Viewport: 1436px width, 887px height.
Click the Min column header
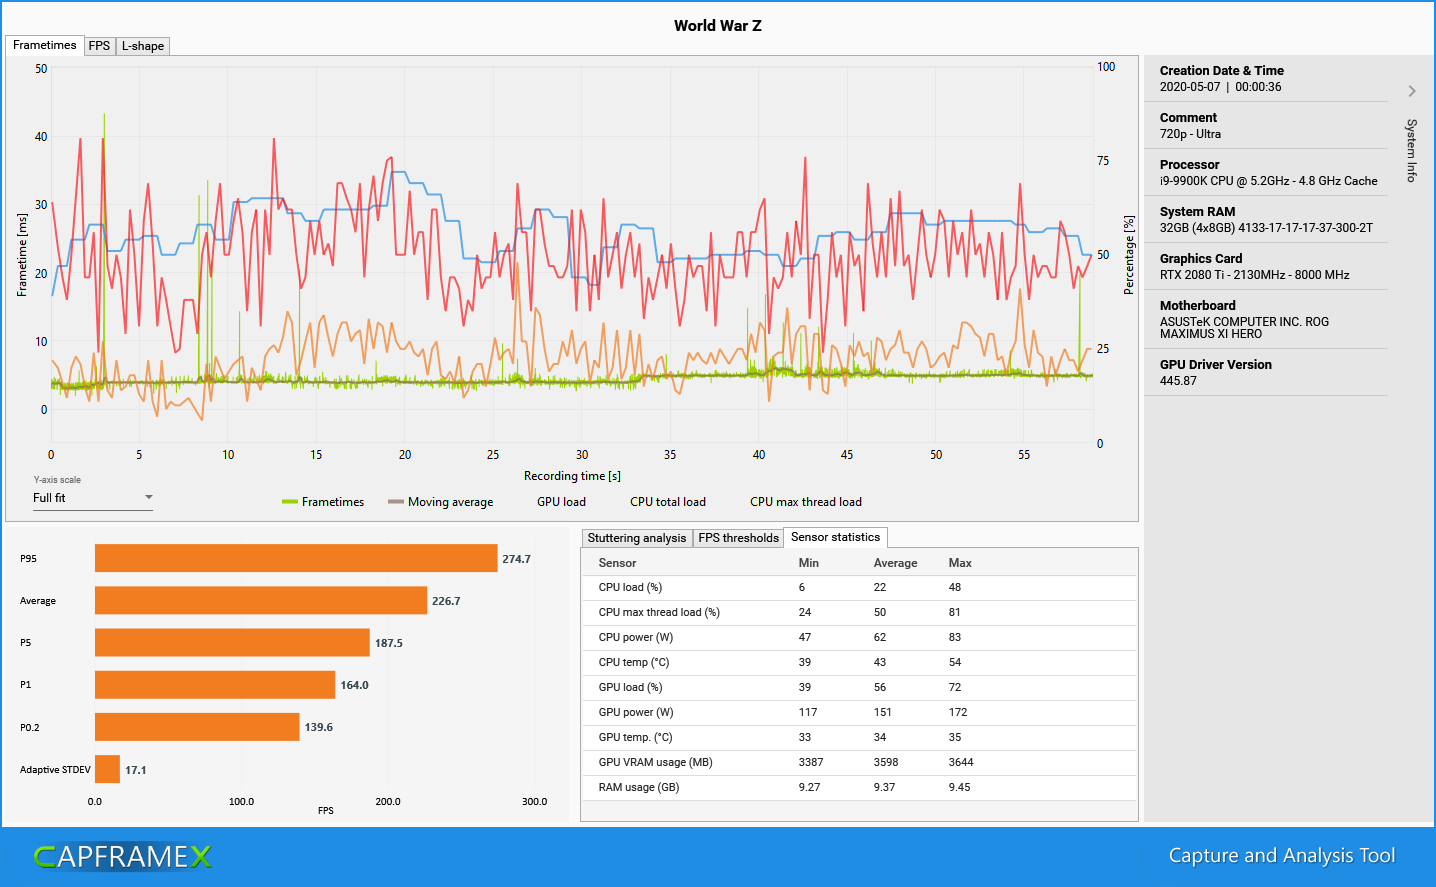808,563
